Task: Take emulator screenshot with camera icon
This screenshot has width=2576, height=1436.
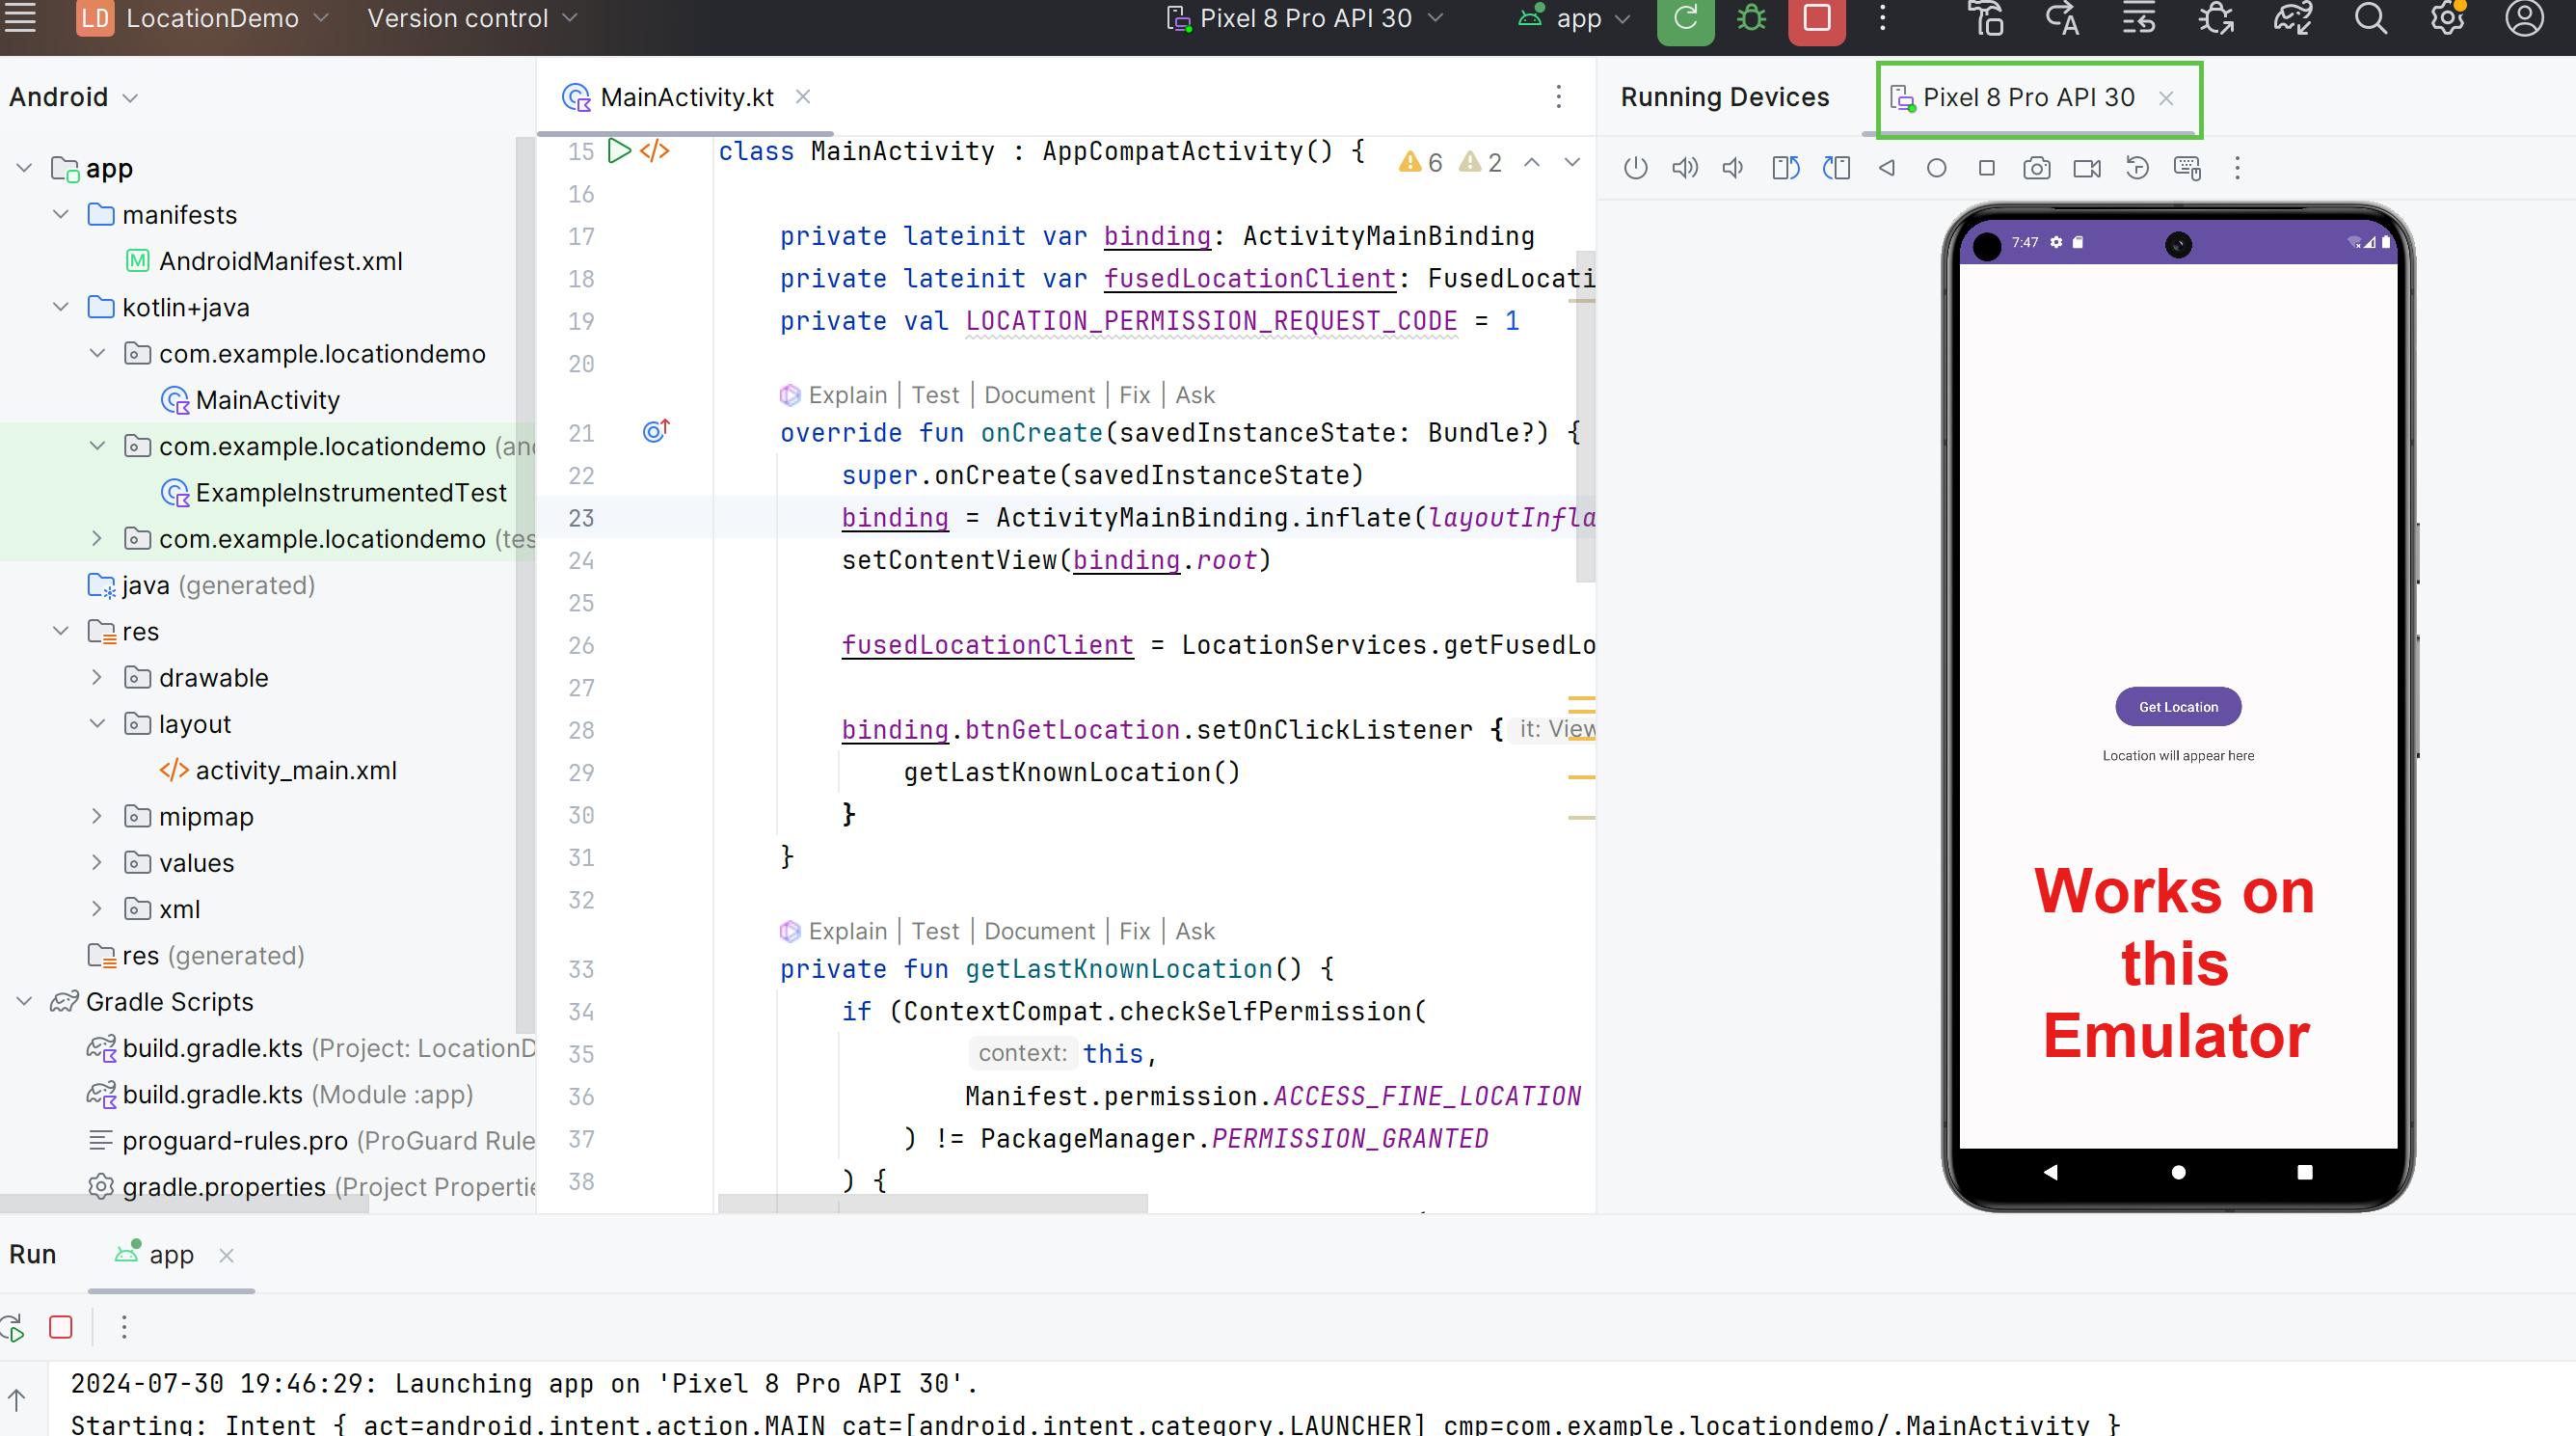Action: [2037, 168]
